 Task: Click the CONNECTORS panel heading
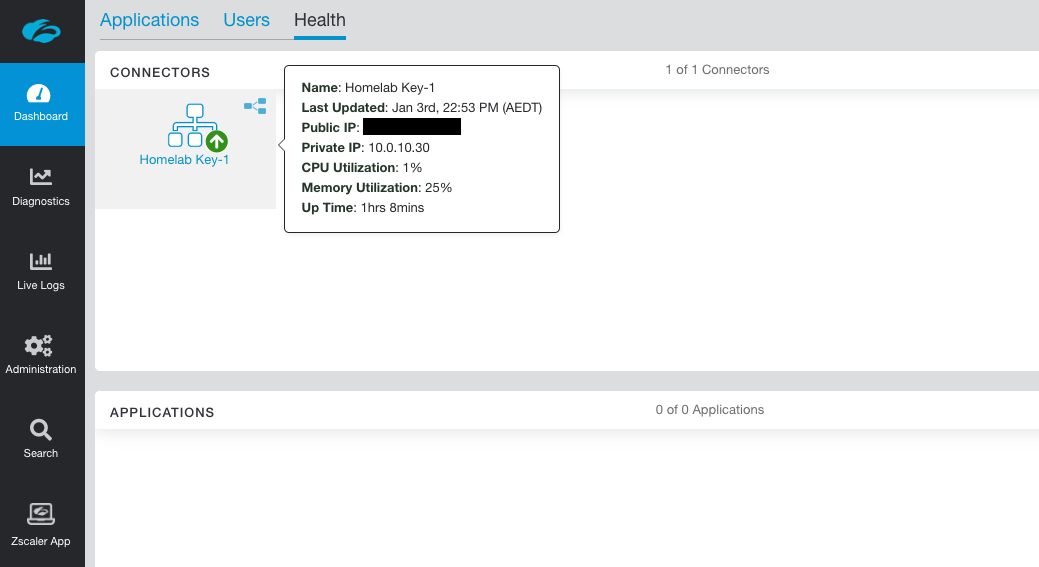pos(160,73)
